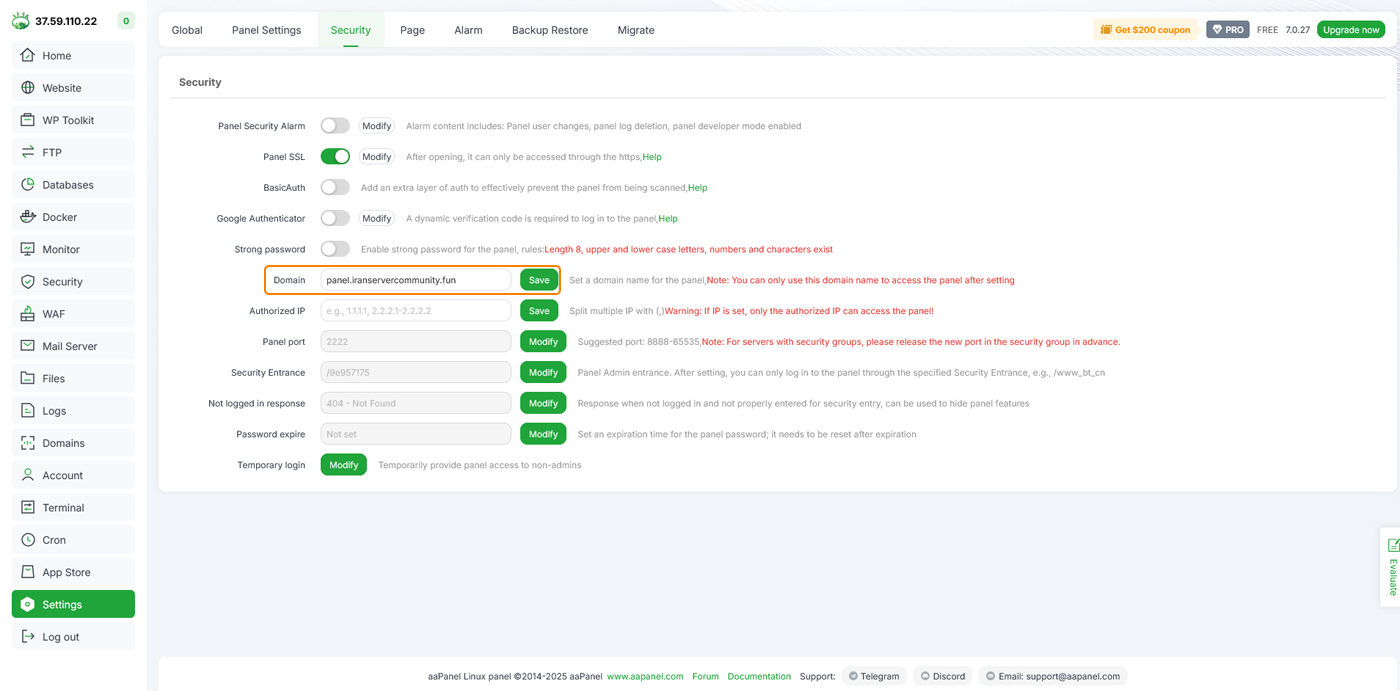
Task: Open the Monitor section
Action: click(x=60, y=248)
